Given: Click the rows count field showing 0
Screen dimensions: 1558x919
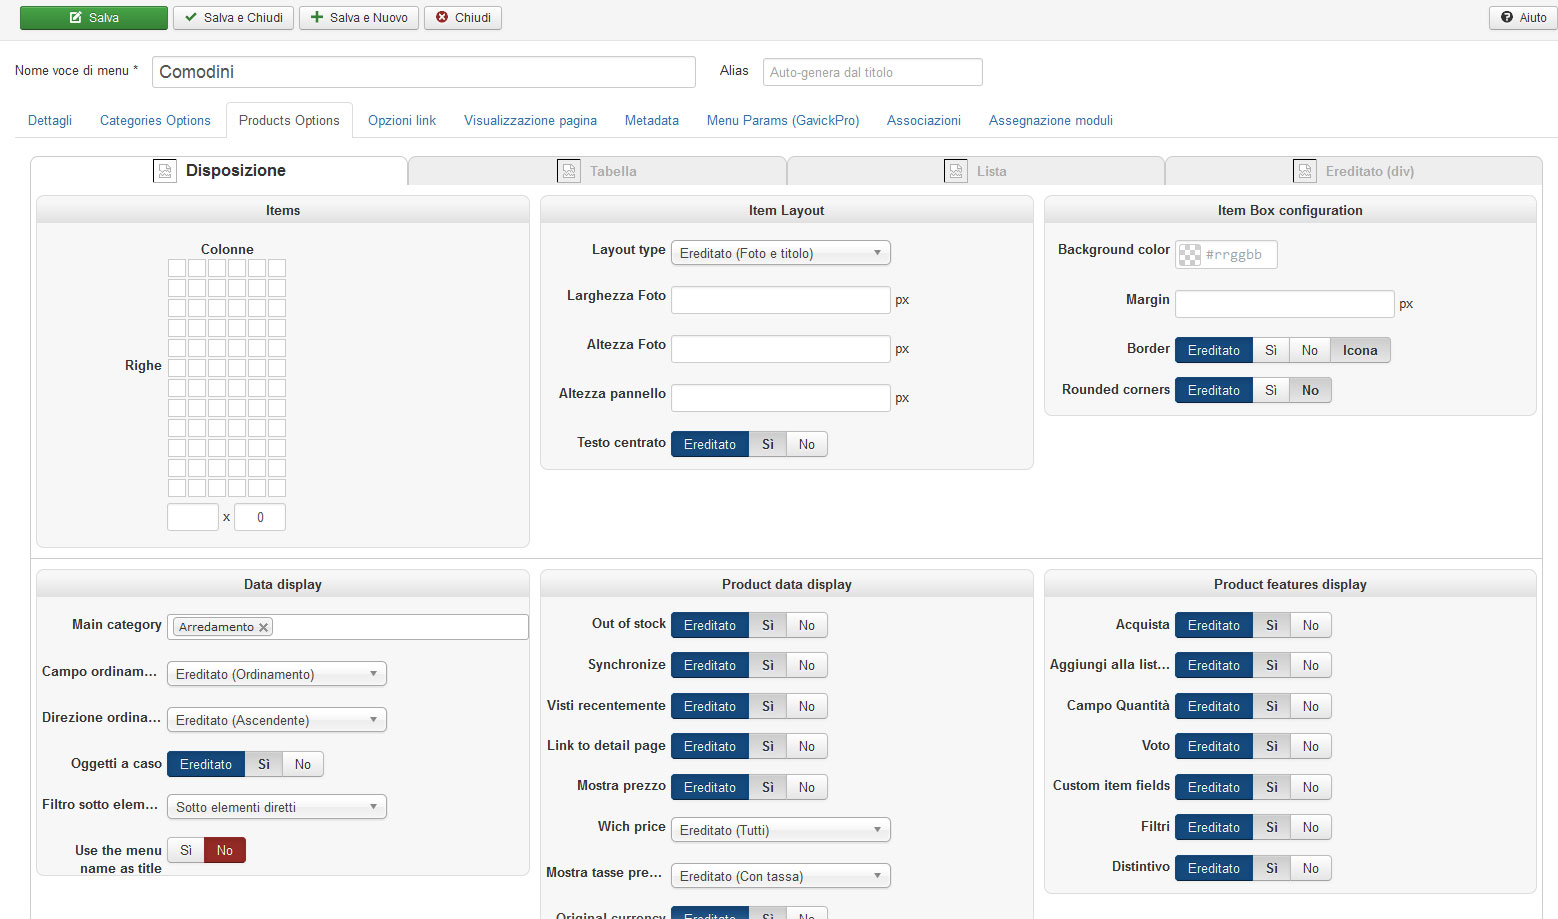Looking at the screenshot, I should 260,517.
